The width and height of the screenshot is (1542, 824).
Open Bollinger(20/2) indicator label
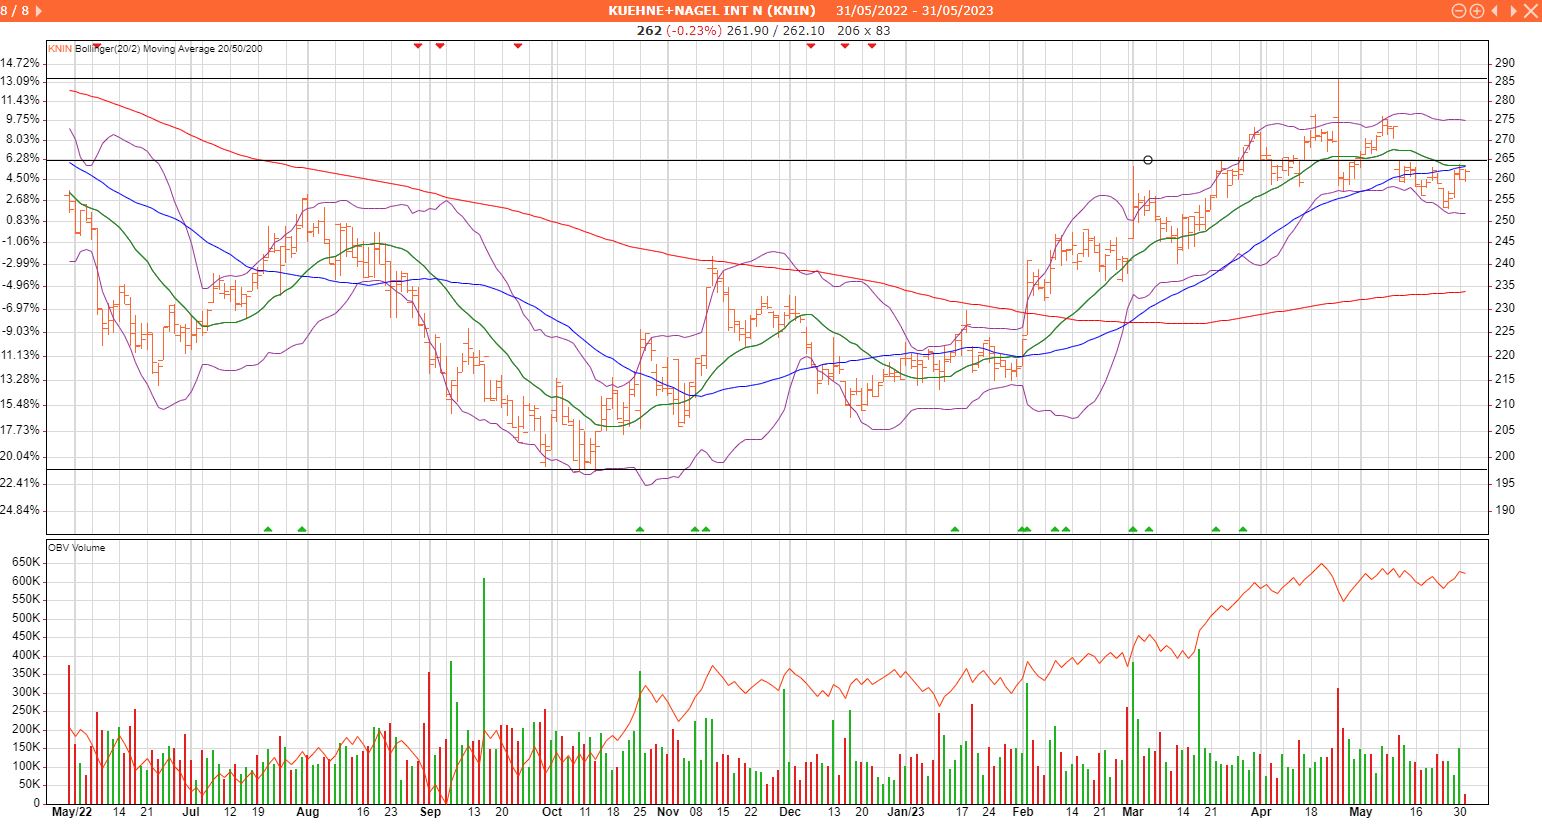pyautogui.click(x=108, y=48)
